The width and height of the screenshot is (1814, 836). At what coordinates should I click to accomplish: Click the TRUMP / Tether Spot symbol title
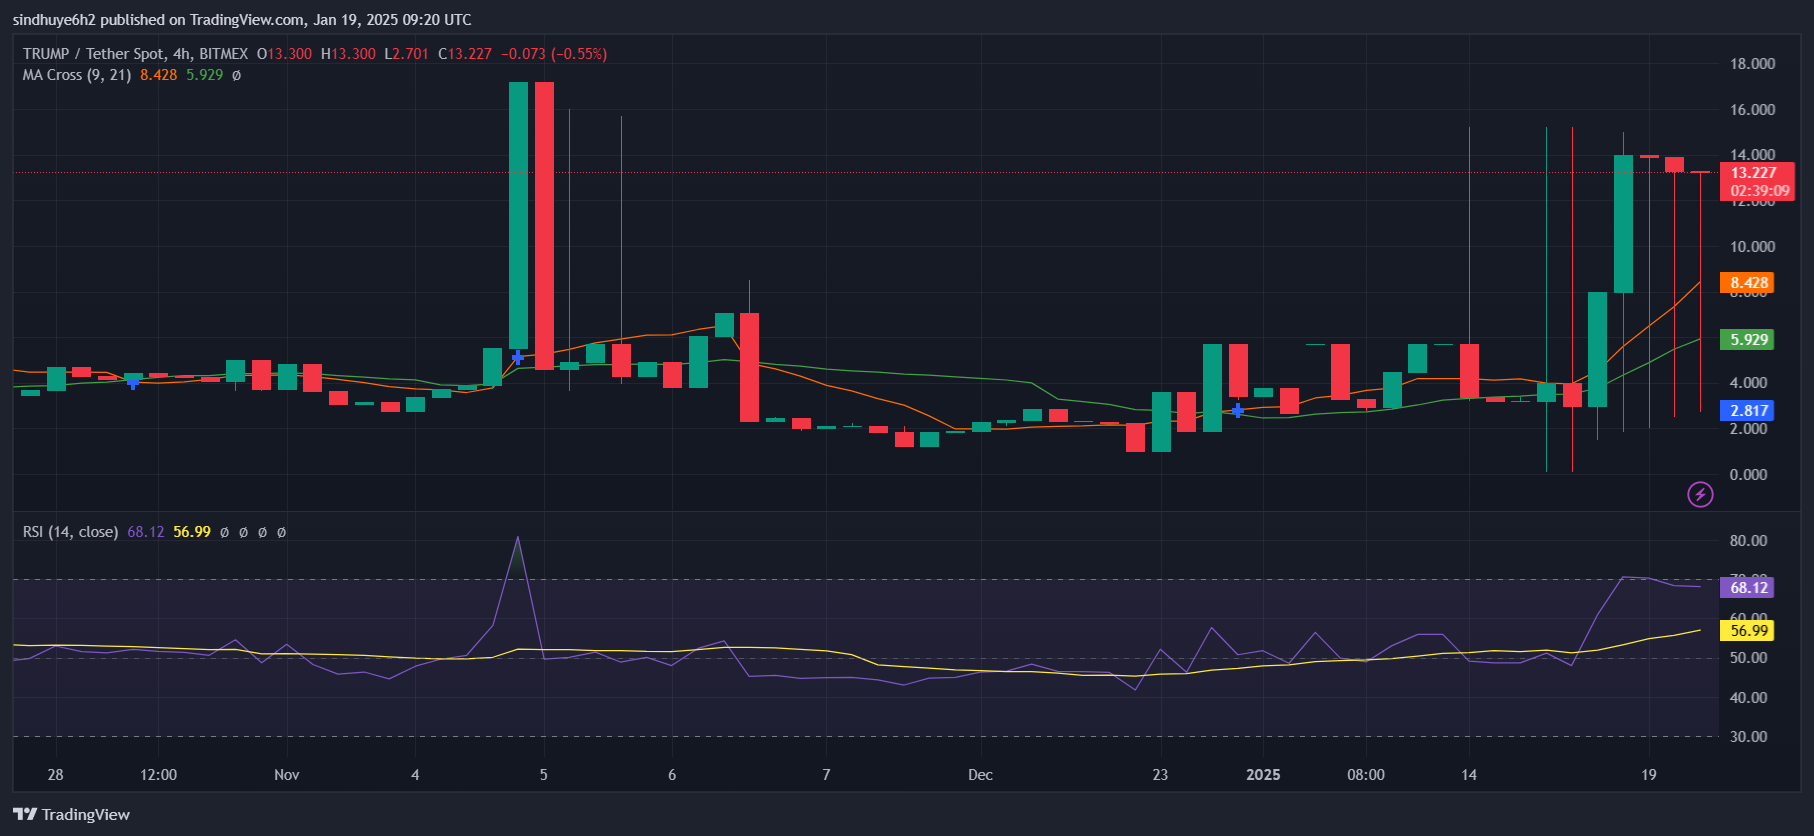click(x=135, y=54)
